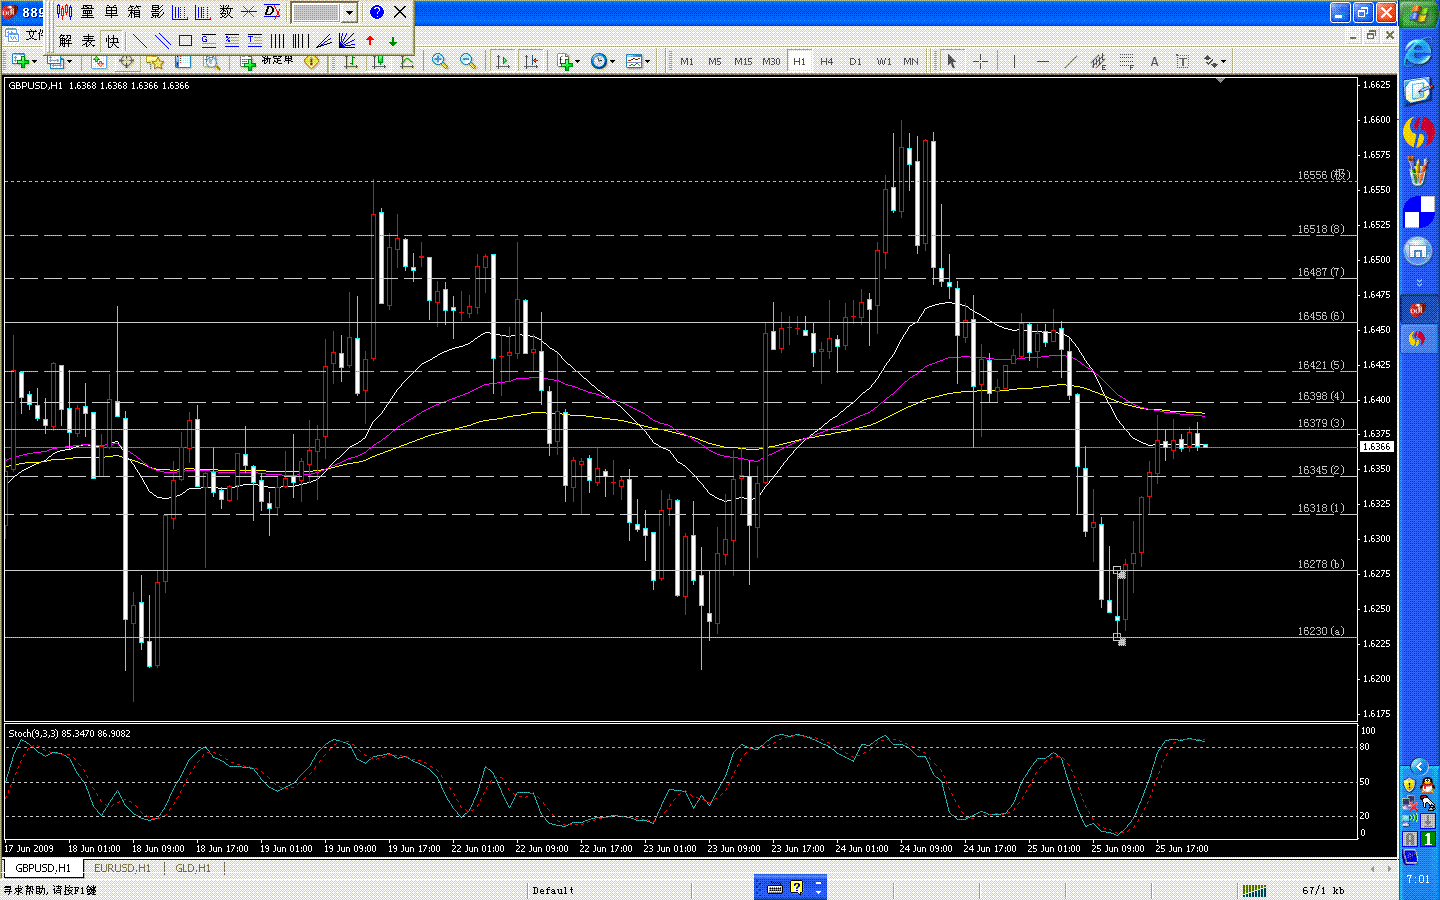The image size is (1440, 900).
Task: Select the text A tool
Action: click(x=1154, y=61)
